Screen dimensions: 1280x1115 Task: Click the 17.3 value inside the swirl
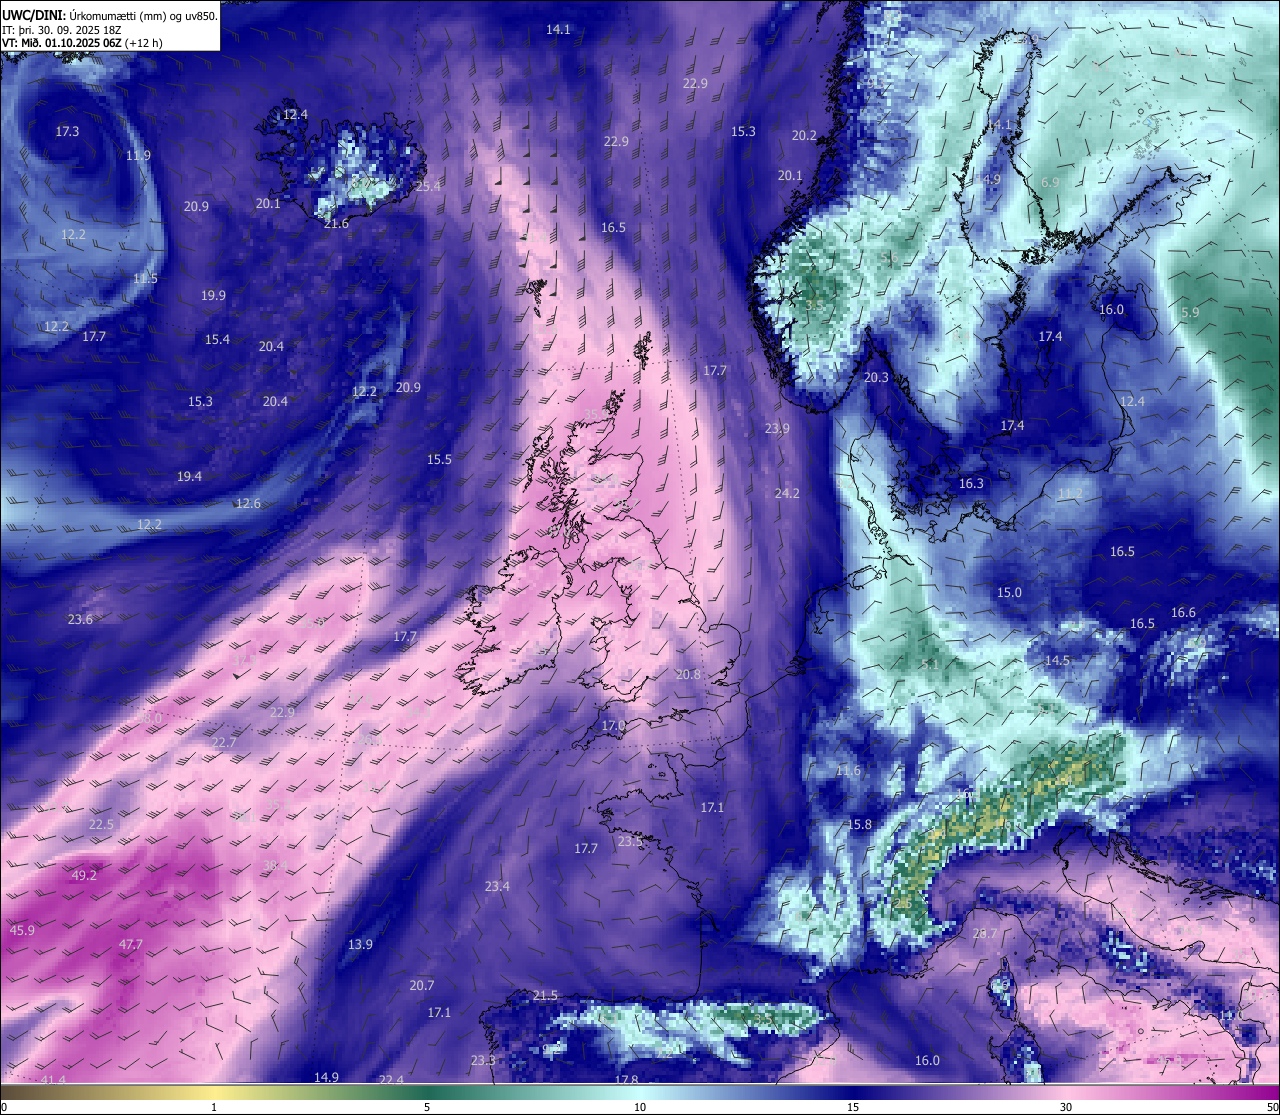[x=67, y=131]
